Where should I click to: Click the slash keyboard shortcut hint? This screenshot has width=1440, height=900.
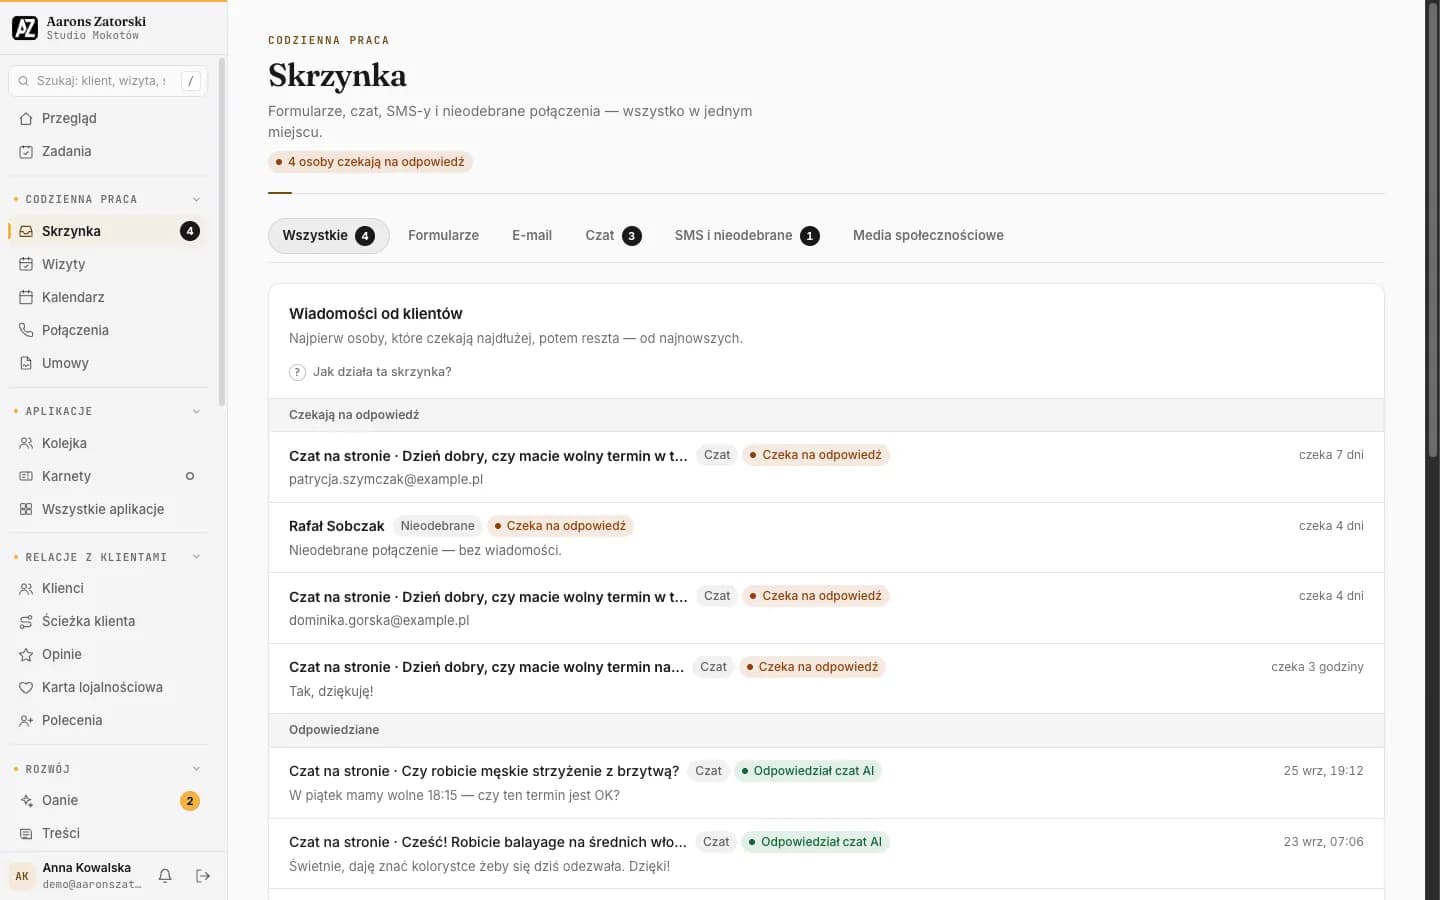(191, 81)
